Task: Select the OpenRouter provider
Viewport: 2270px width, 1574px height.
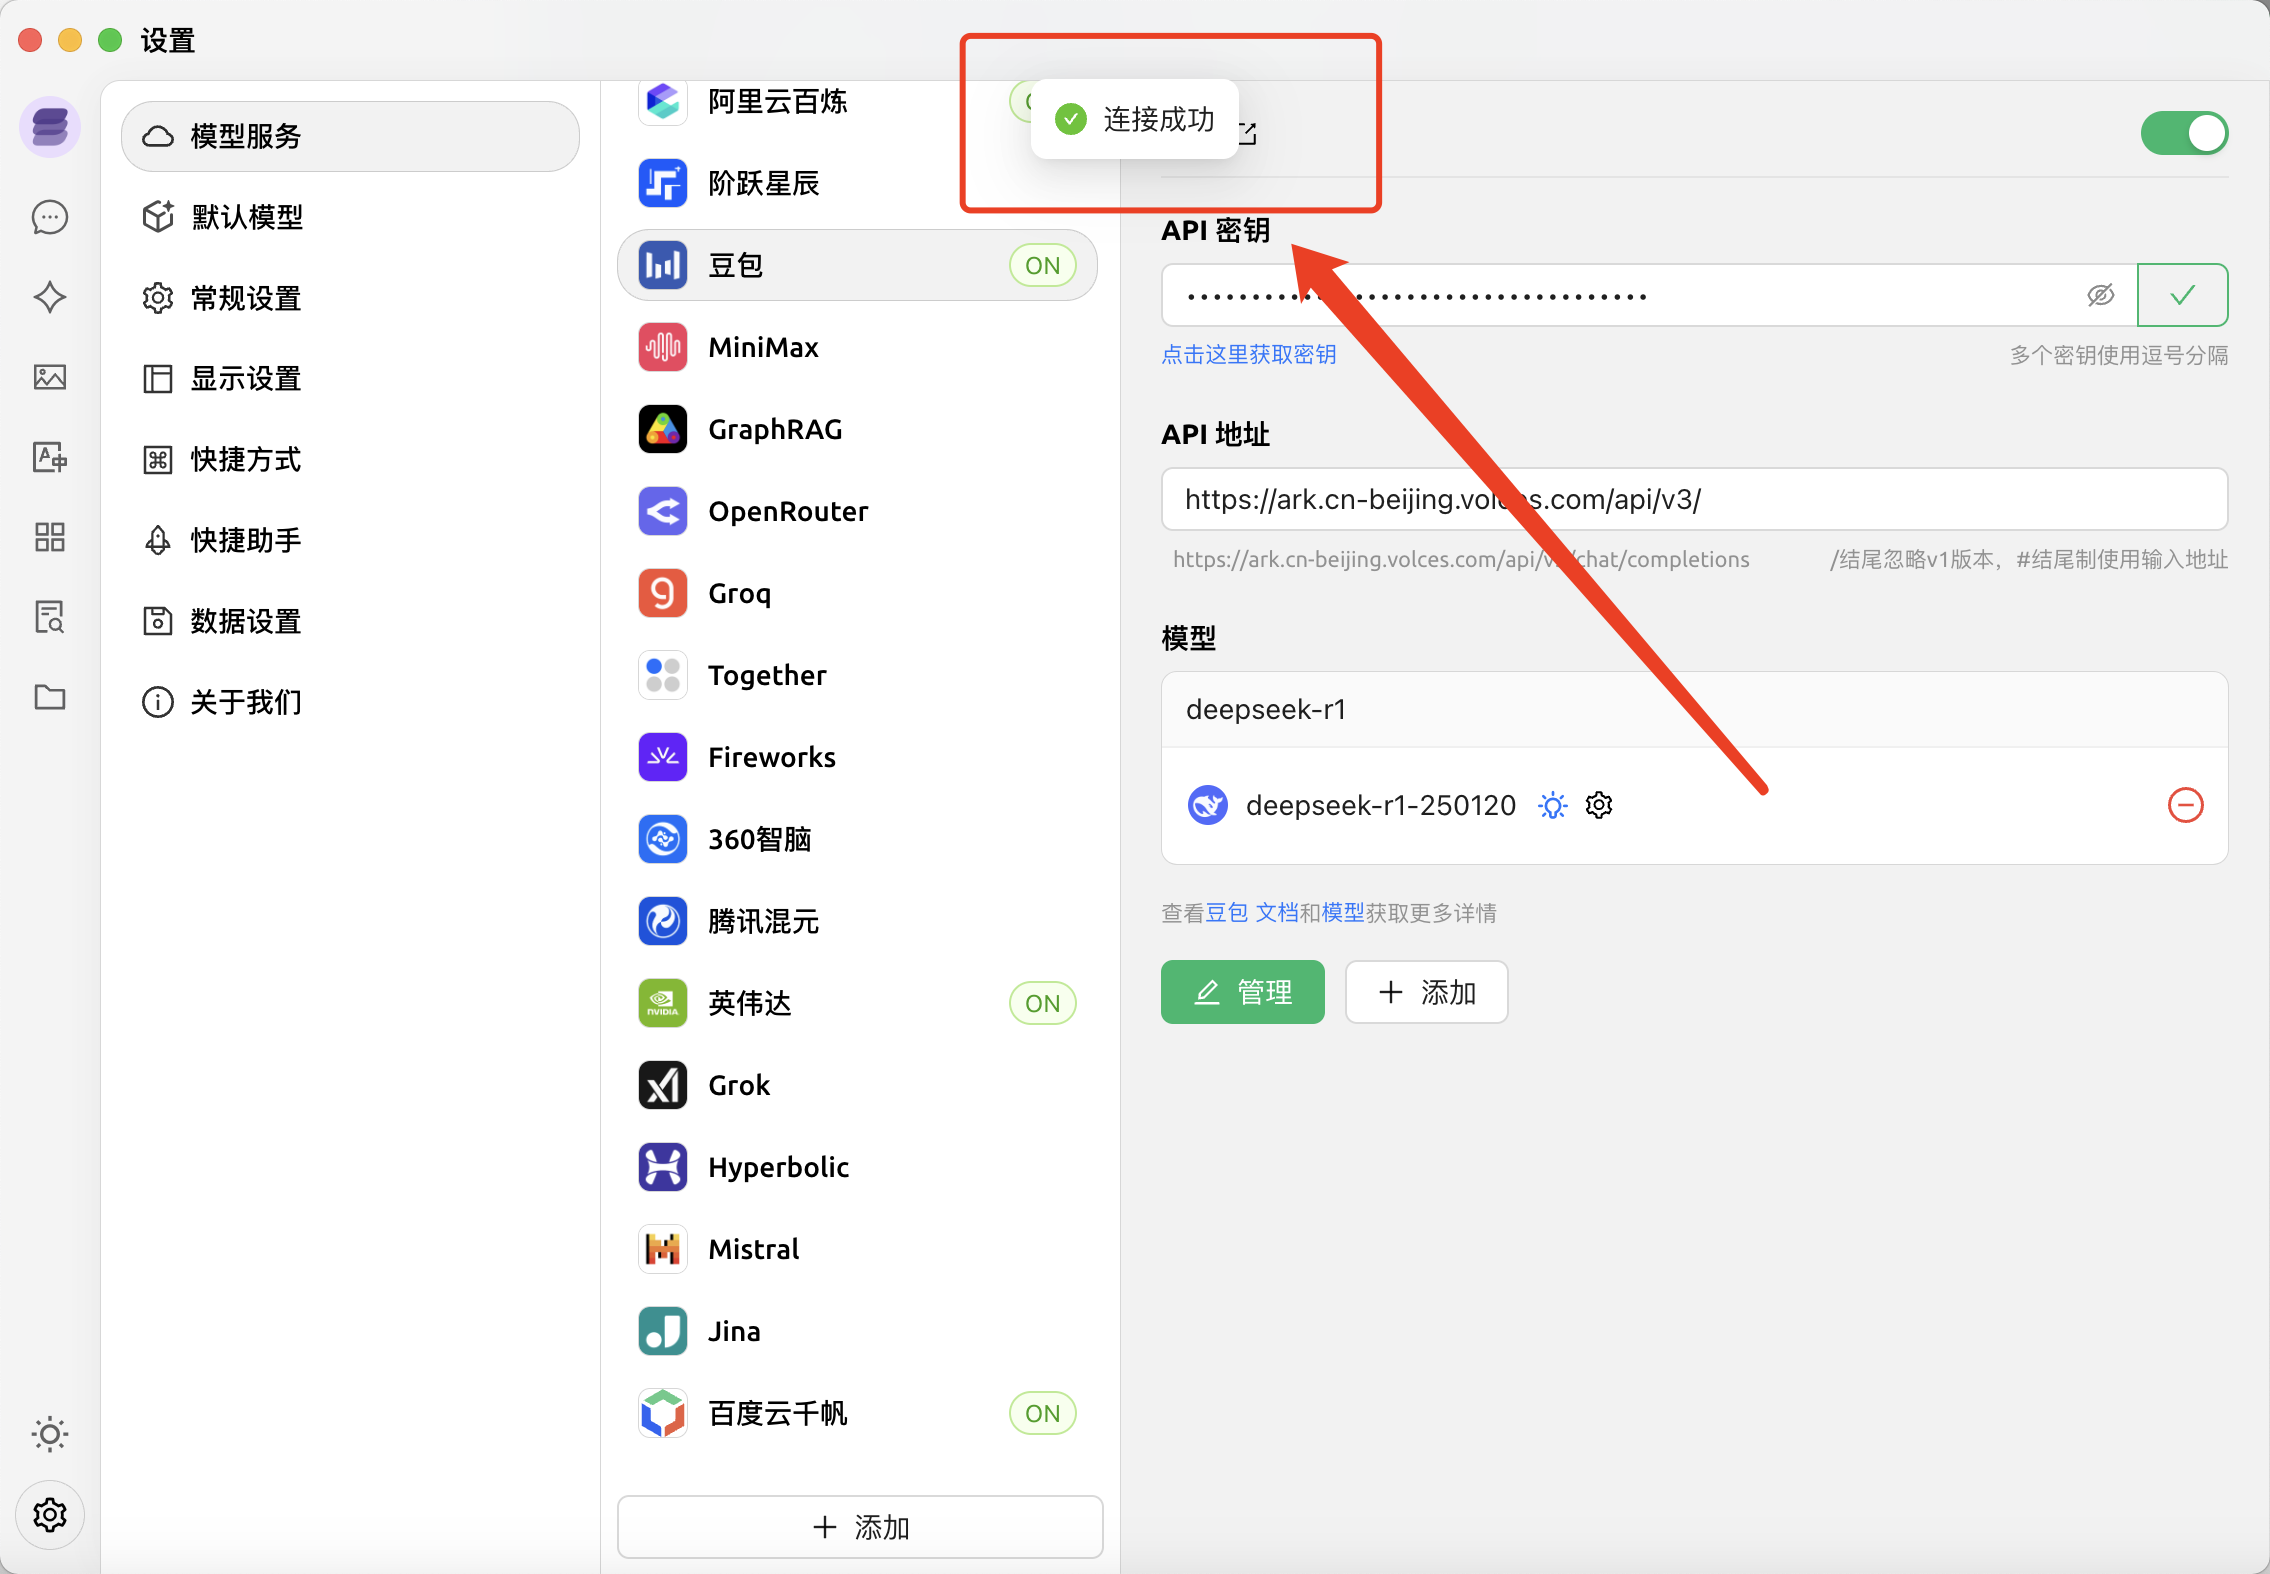Action: point(787,511)
